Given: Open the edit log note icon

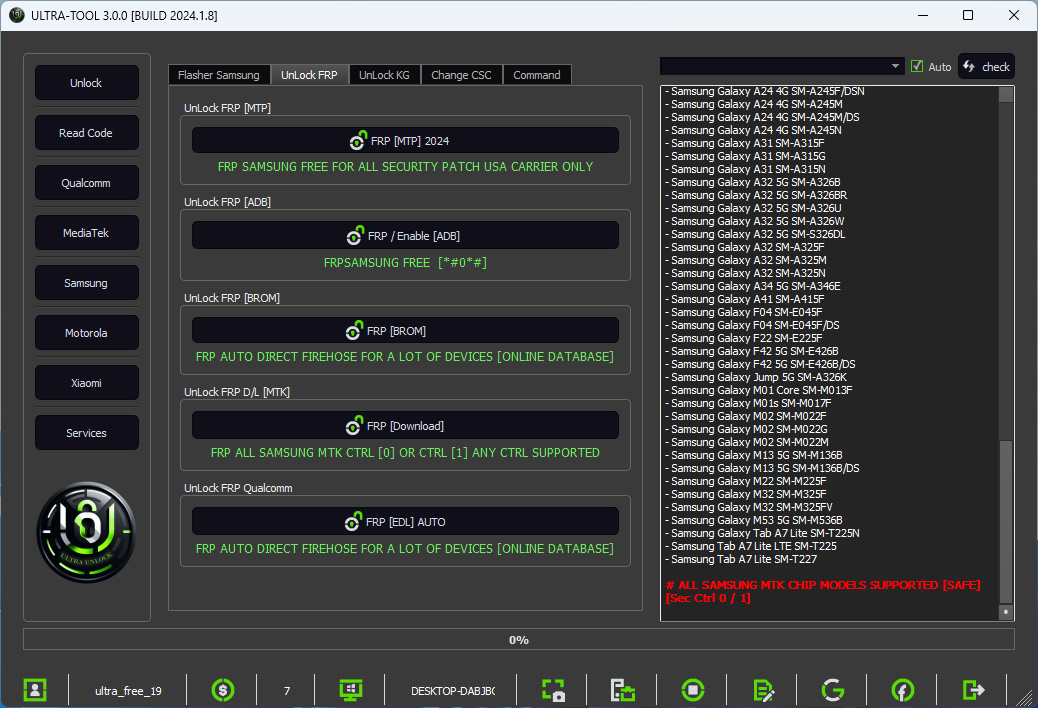Looking at the screenshot, I should pos(763,690).
